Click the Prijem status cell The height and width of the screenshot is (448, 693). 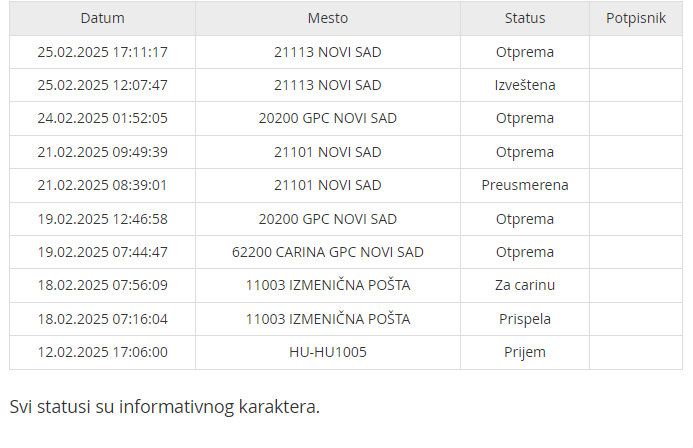click(x=525, y=352)
